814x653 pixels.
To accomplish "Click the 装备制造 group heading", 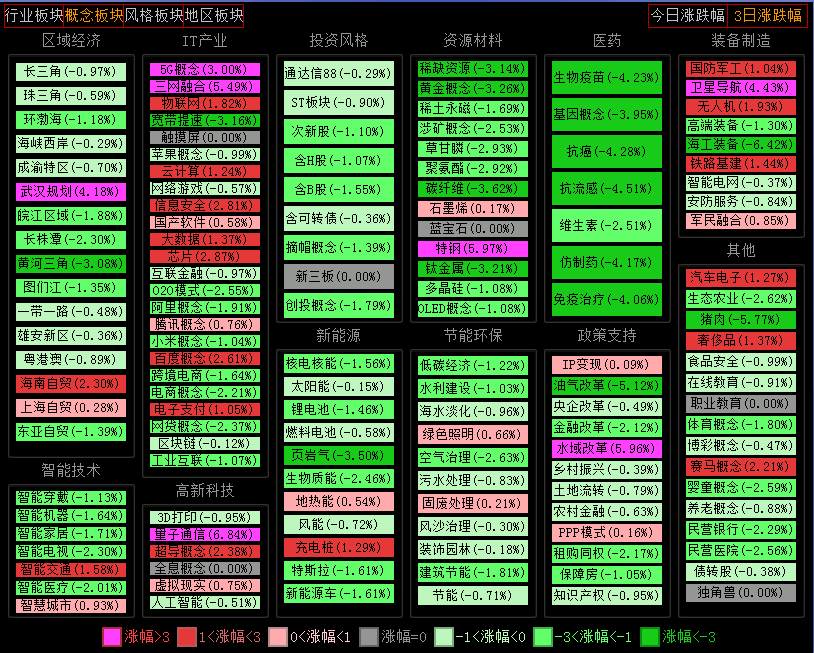I will click(741, 40).
